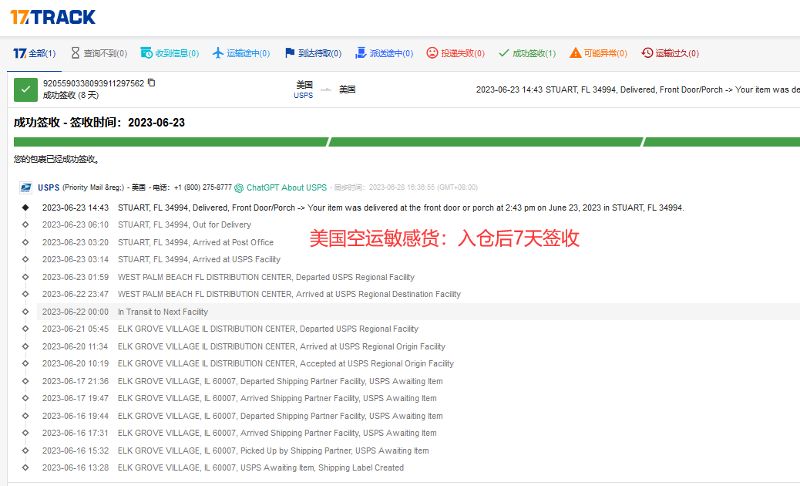Click the 17TRACK logo
800x486 pixels.
coord(53,17)
